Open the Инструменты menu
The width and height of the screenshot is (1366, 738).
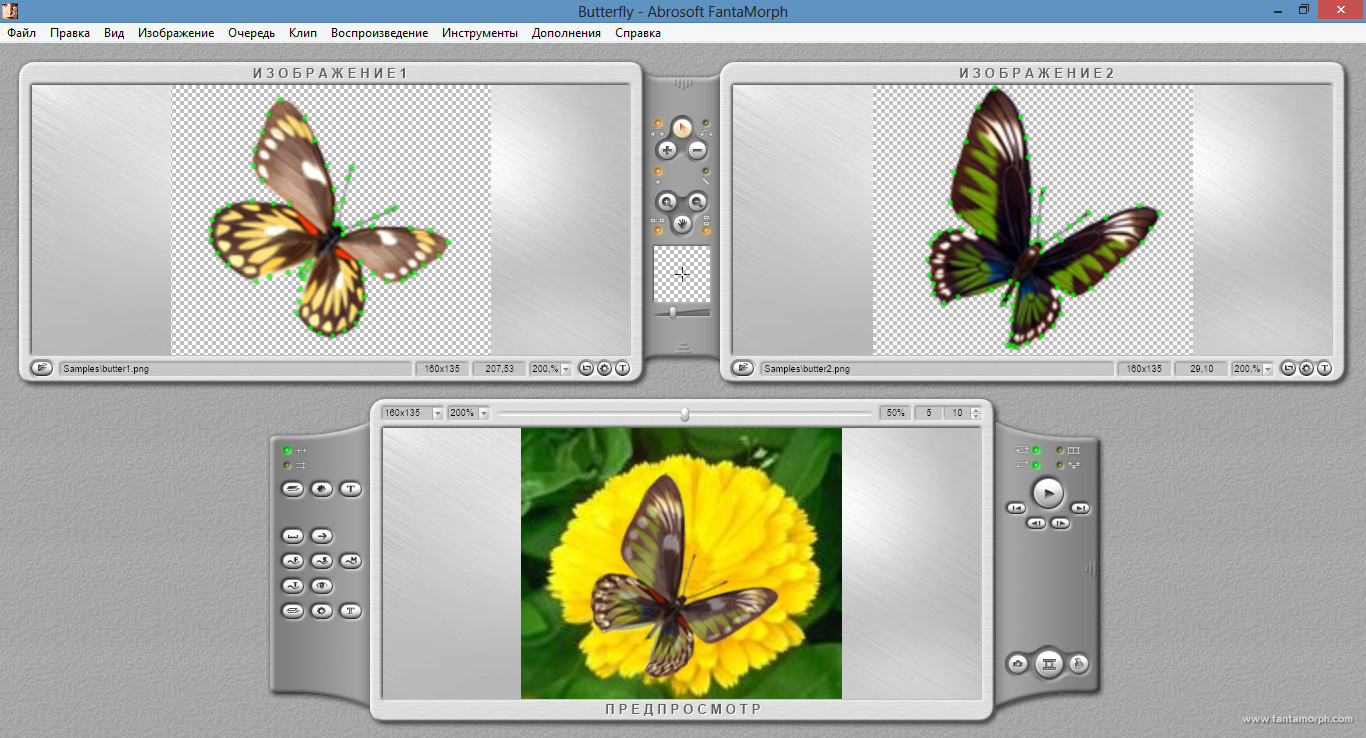[x=480, y=33]
